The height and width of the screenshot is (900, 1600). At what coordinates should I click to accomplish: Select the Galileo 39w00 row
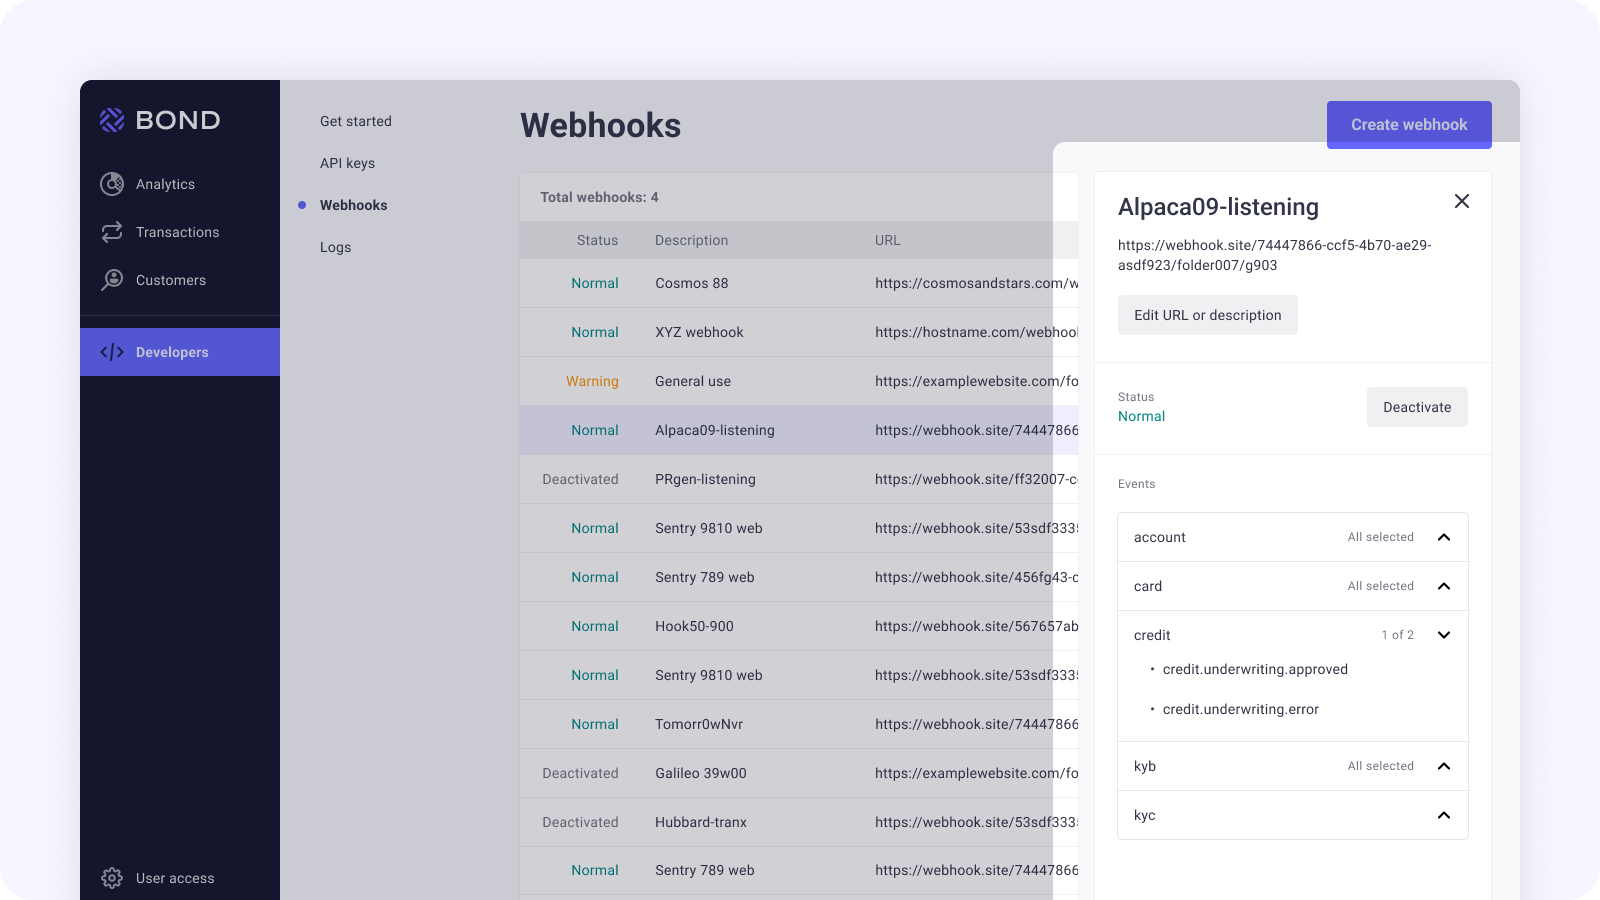[799, 773]
